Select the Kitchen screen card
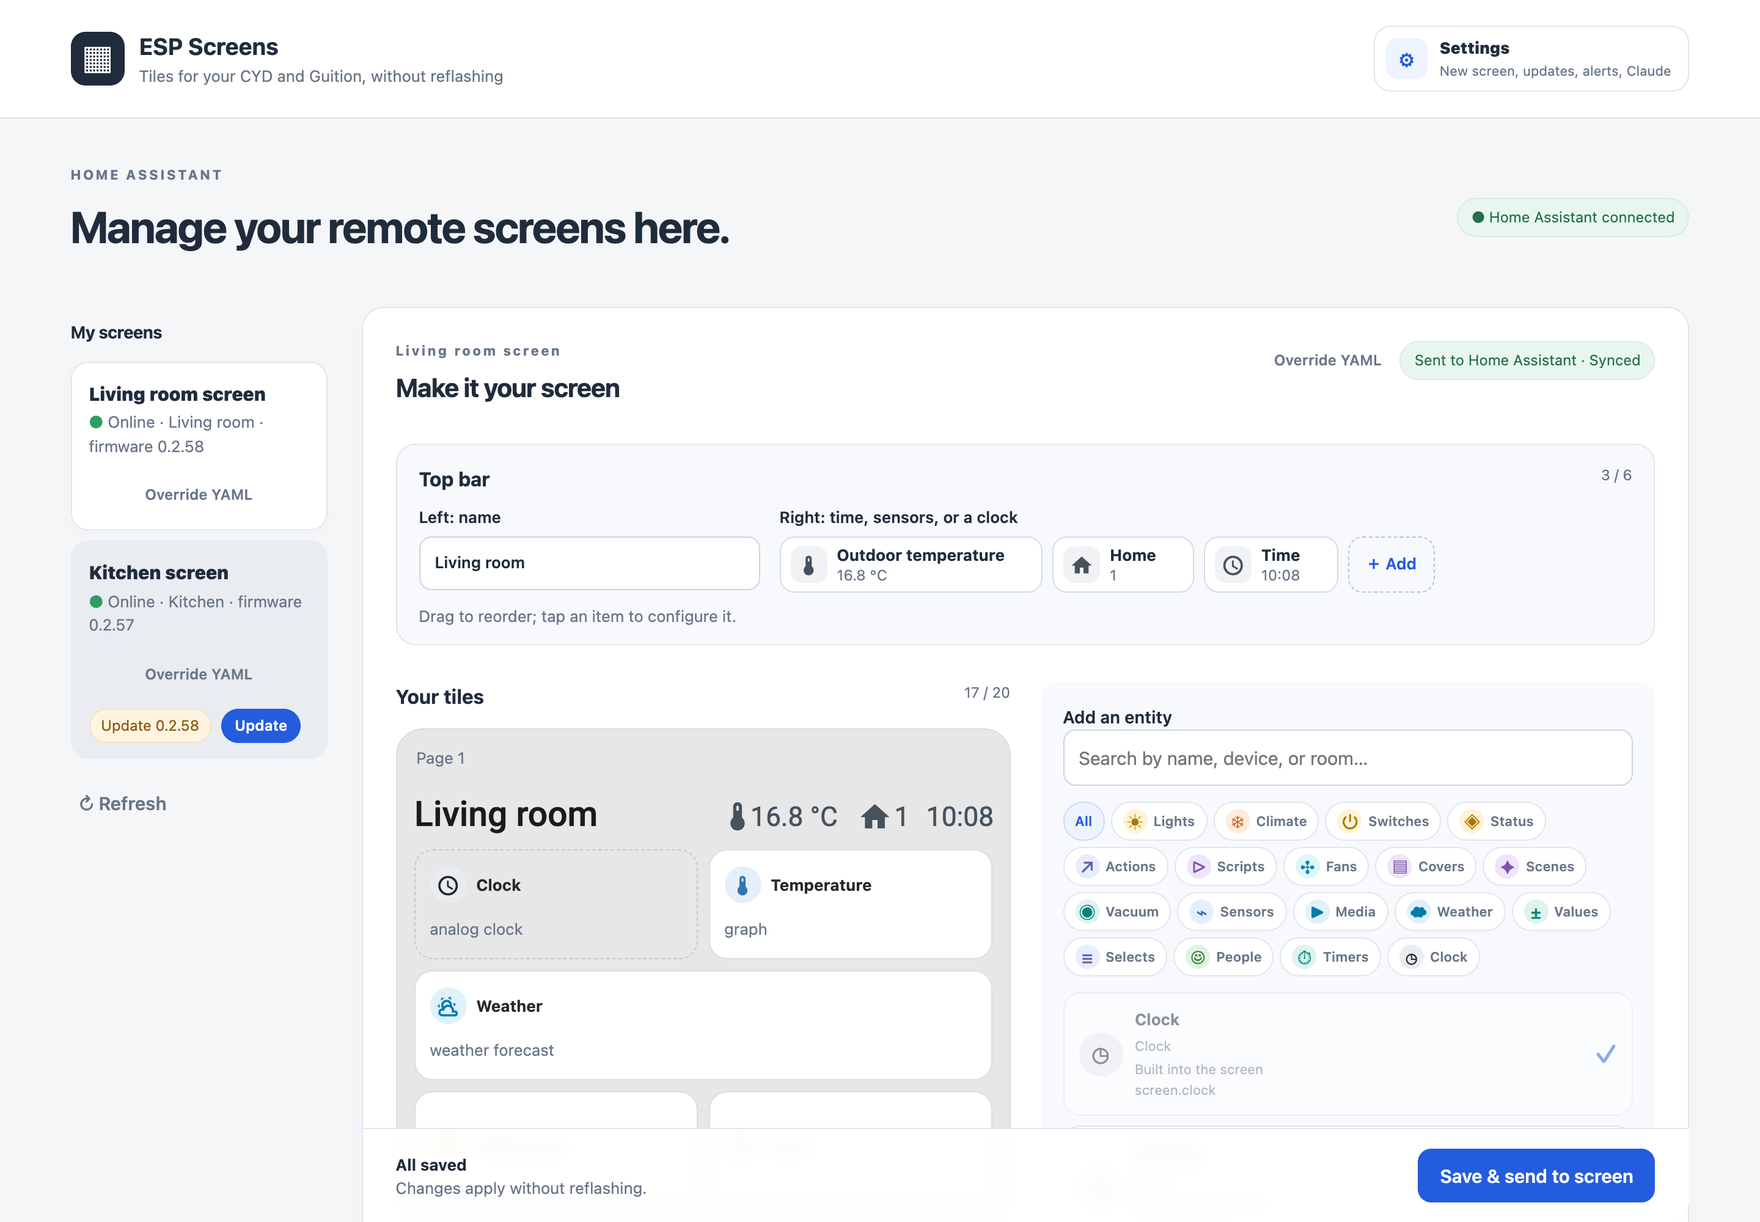Image resolution: width=1760 pixels, height=1222 pixels. [x=199, y=650]
